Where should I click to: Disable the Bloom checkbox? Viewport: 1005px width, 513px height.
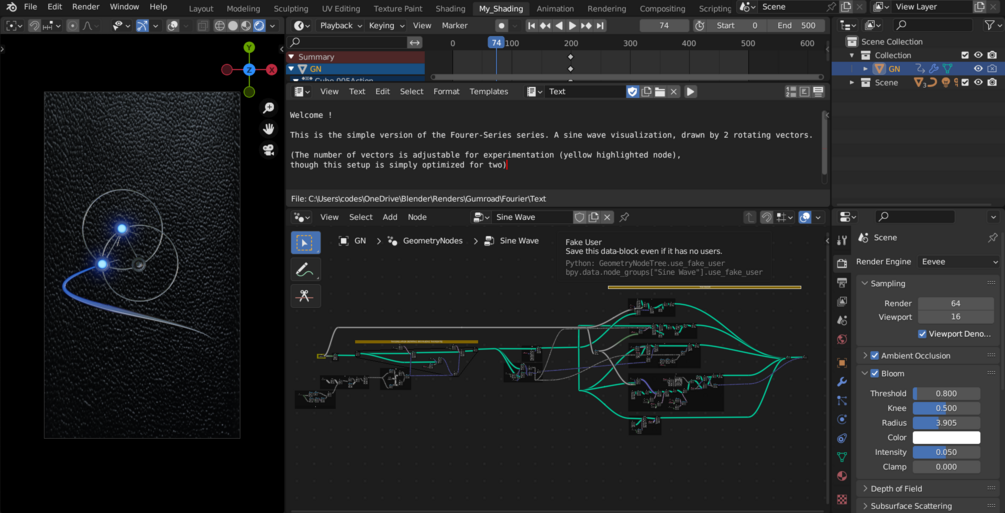coord(874,374)
